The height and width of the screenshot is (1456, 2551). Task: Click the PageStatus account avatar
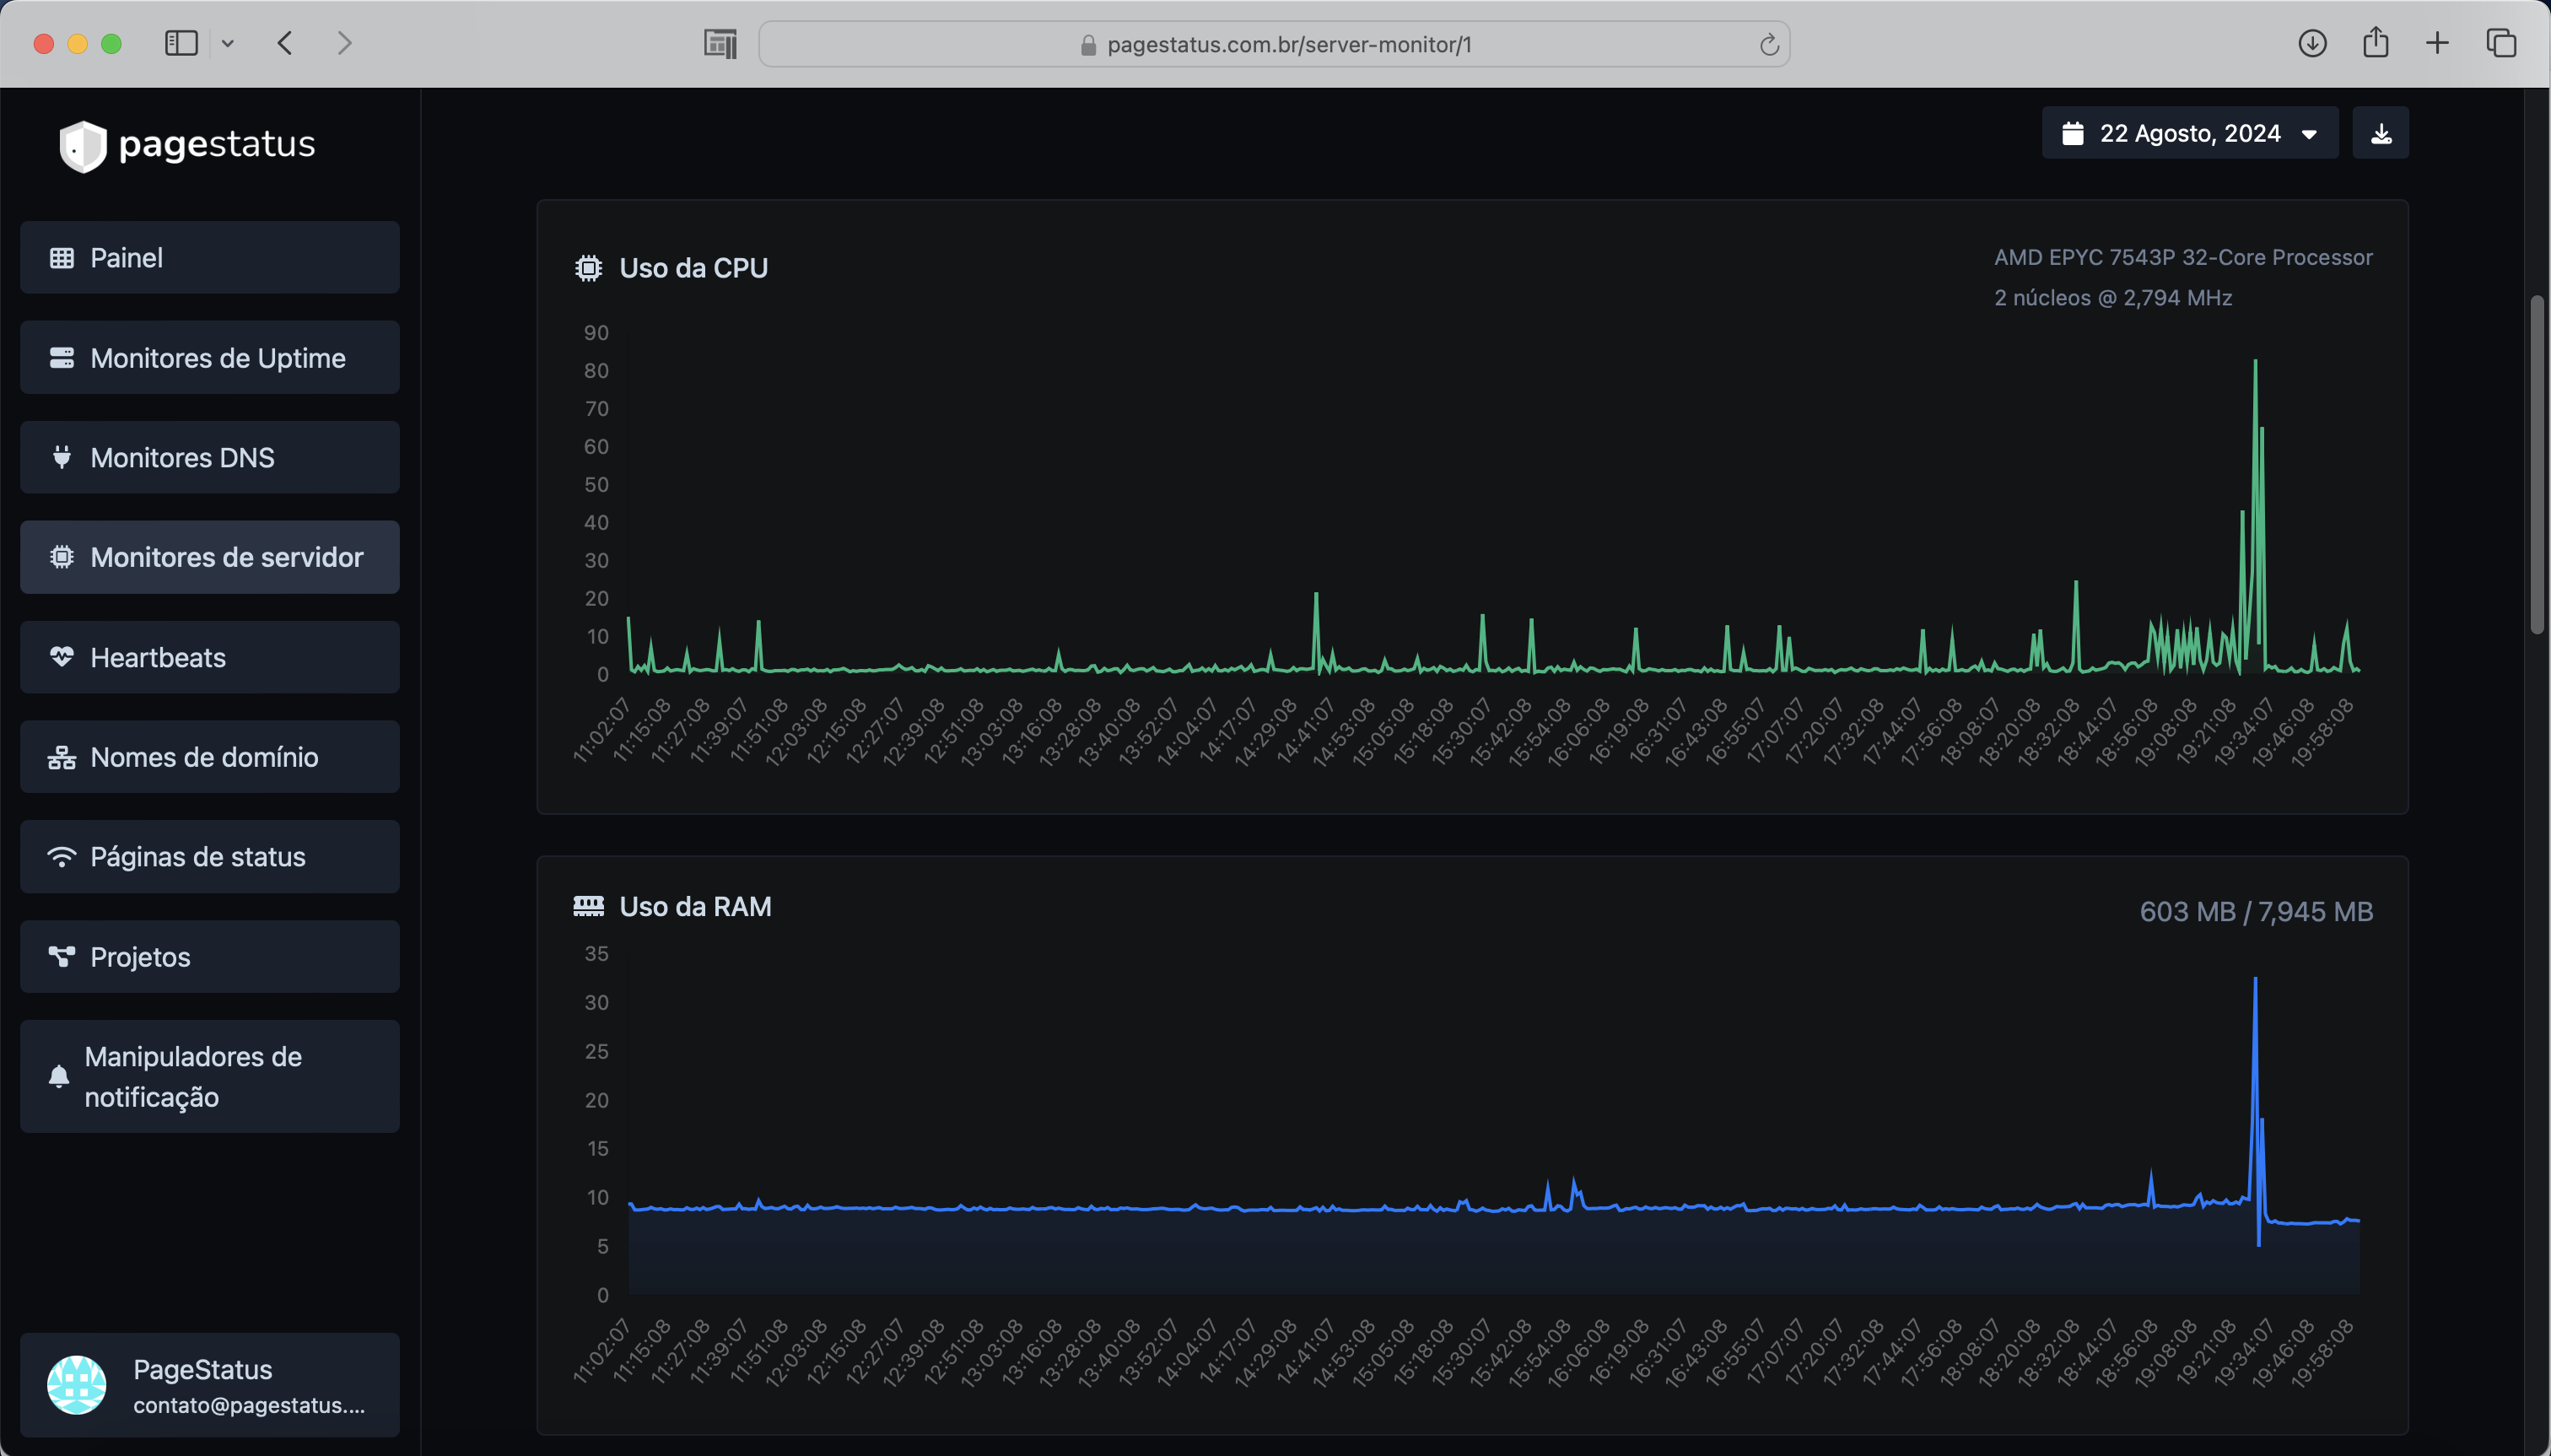point(77,1385)
